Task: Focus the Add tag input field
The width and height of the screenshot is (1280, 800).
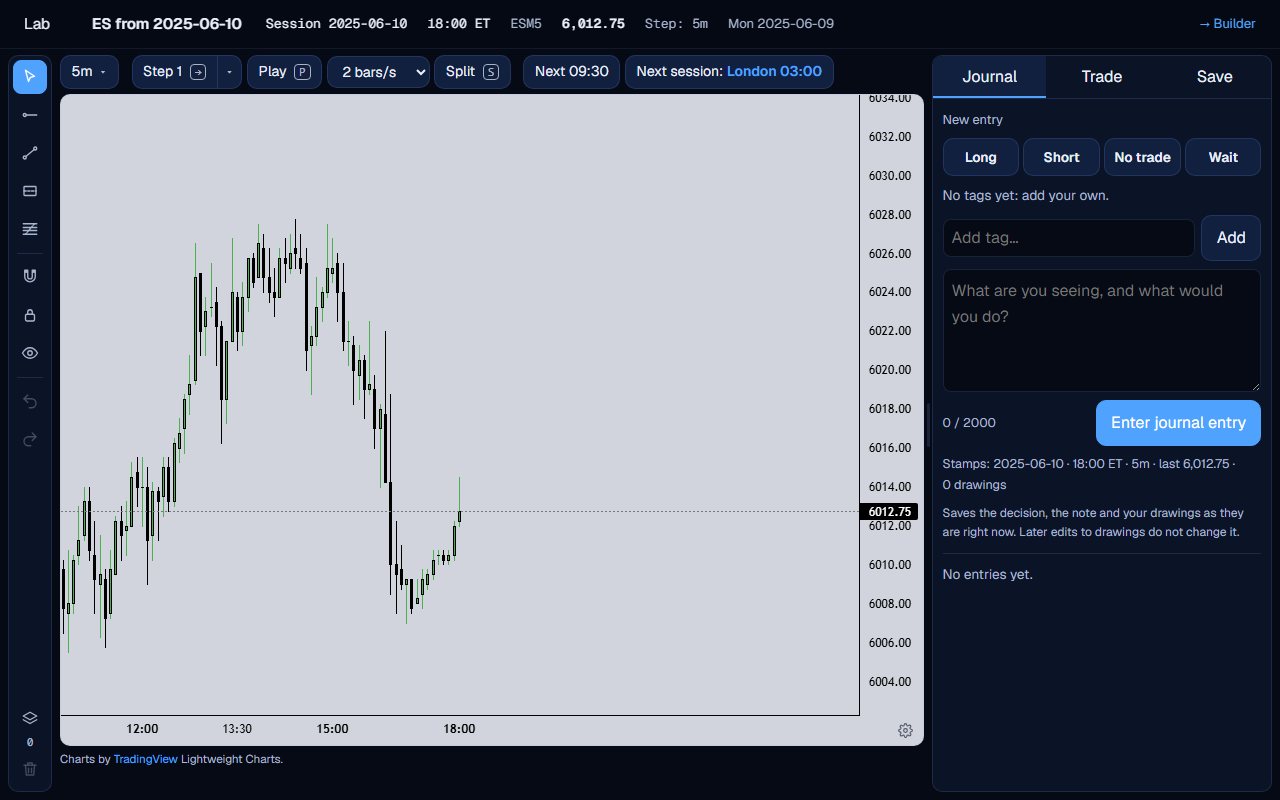Action: 1069,238
